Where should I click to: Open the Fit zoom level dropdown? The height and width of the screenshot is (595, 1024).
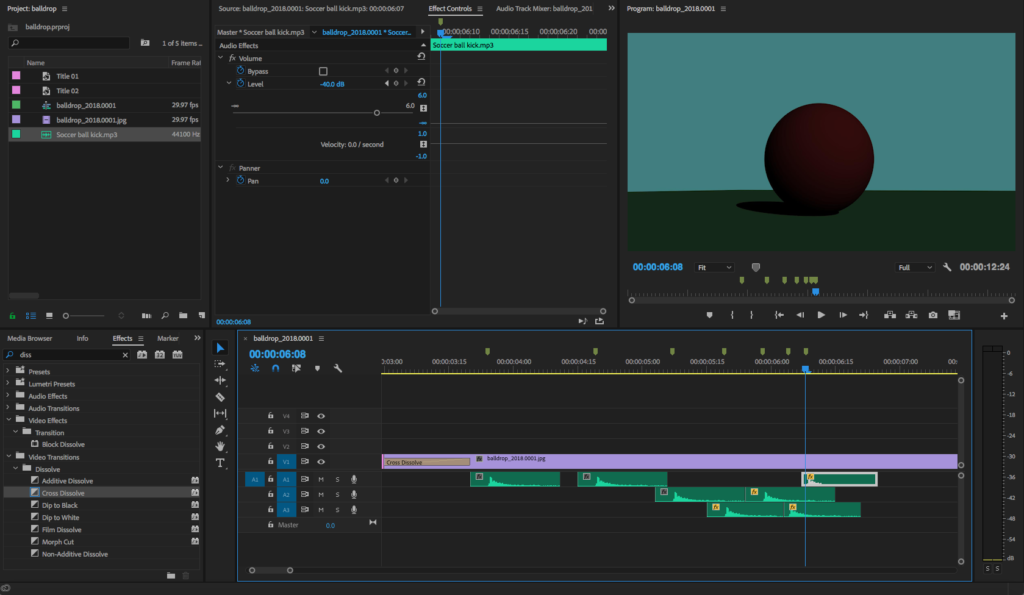click(x=714, y=268)
